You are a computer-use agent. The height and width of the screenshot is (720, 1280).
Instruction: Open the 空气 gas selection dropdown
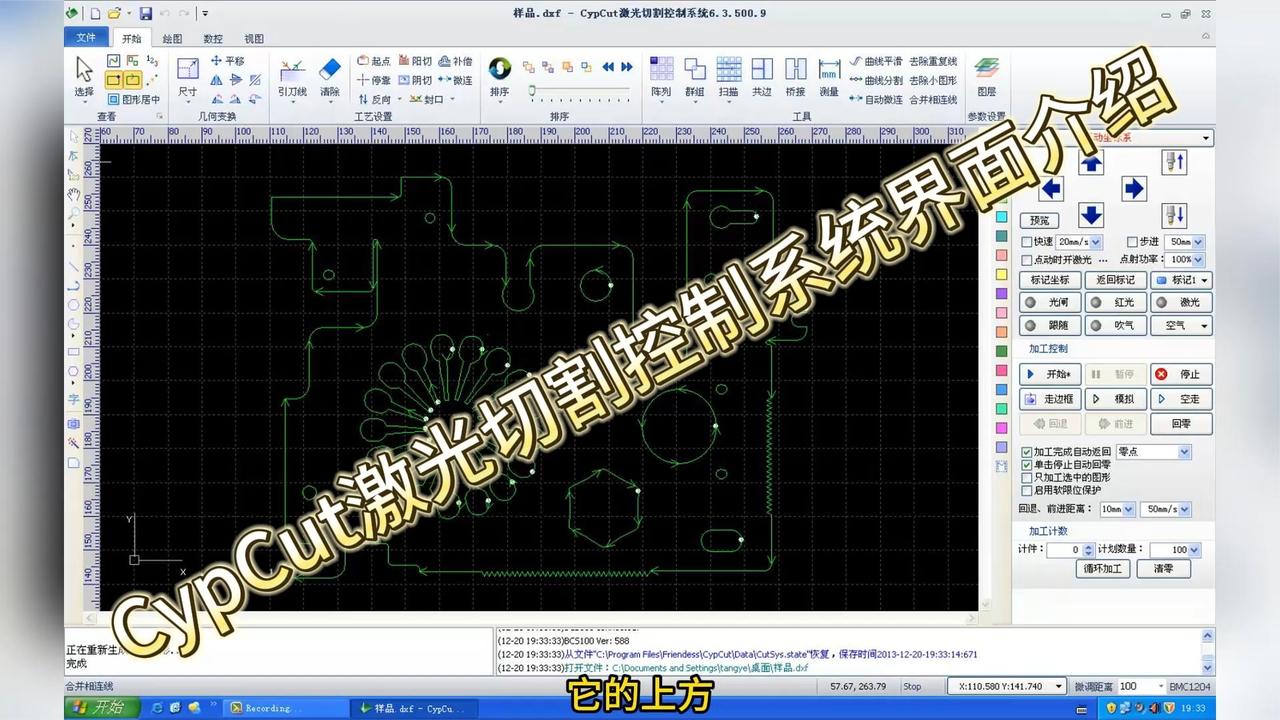1181,325
